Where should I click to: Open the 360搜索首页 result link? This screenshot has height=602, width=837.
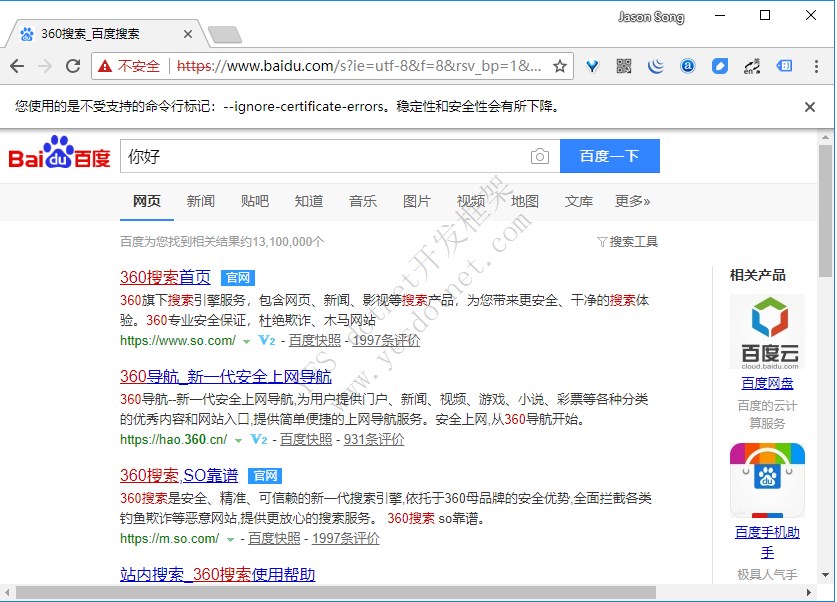[165, 278]
